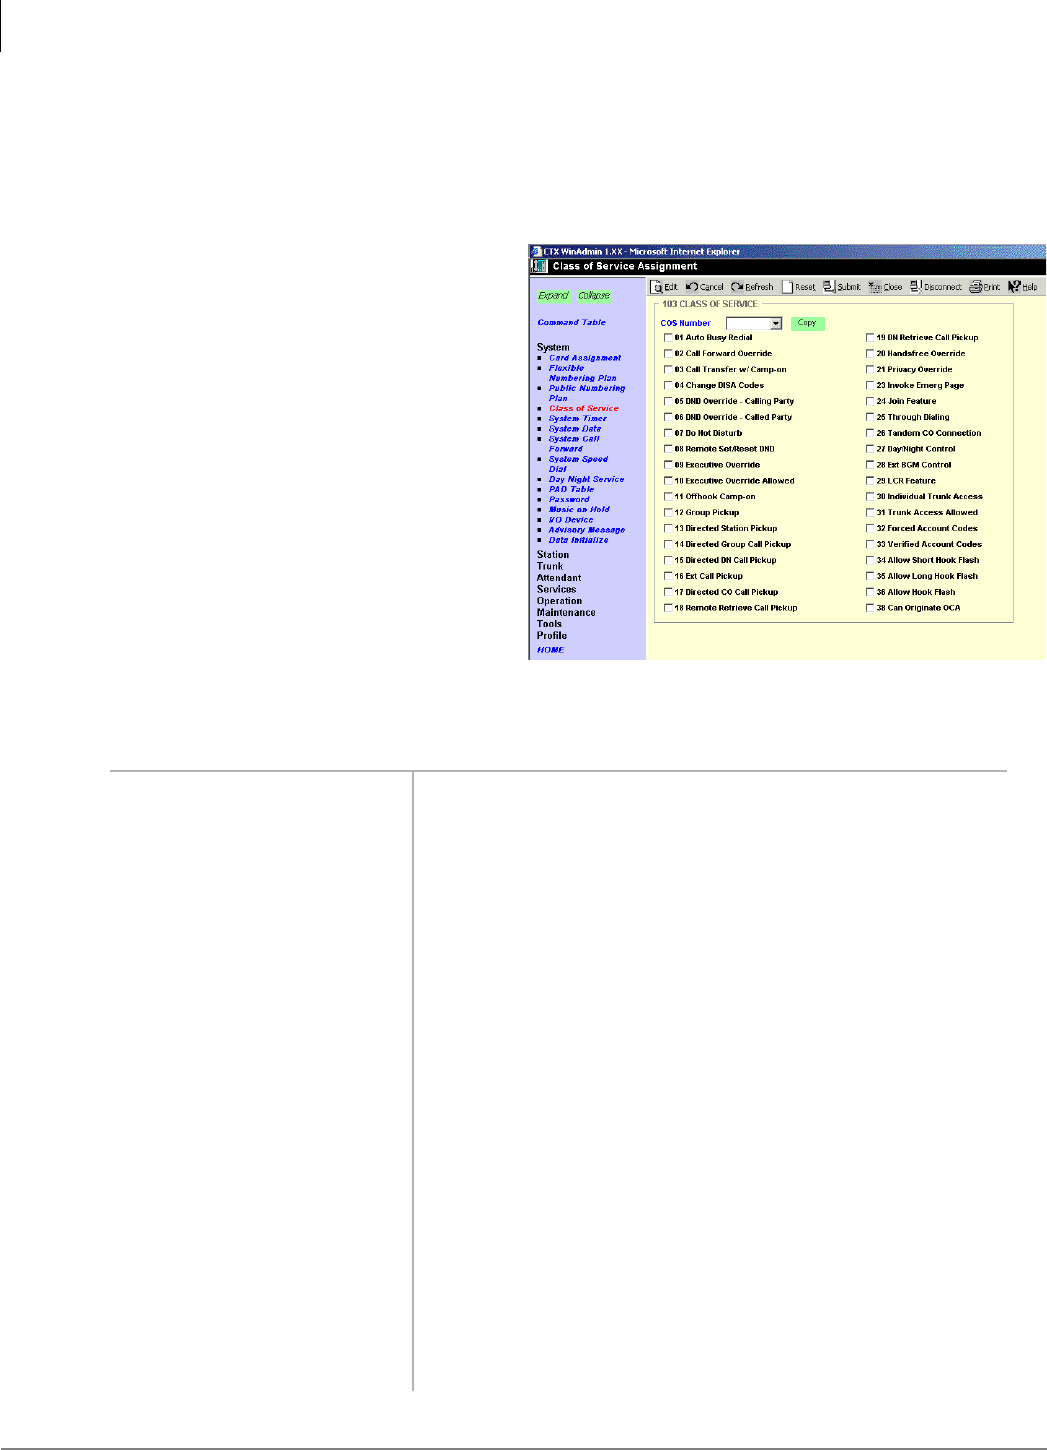Enable 29 LCR Feature
The width and height of the screenshot is (1047, 1450).
870,481
